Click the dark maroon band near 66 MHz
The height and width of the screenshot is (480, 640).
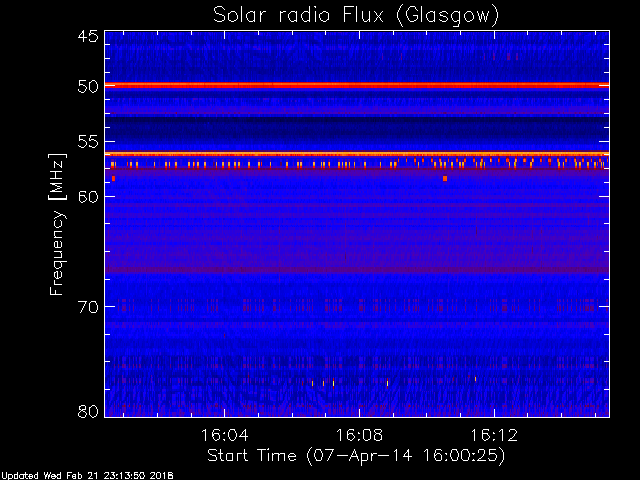pyautogui.click(x=357, y=270)
